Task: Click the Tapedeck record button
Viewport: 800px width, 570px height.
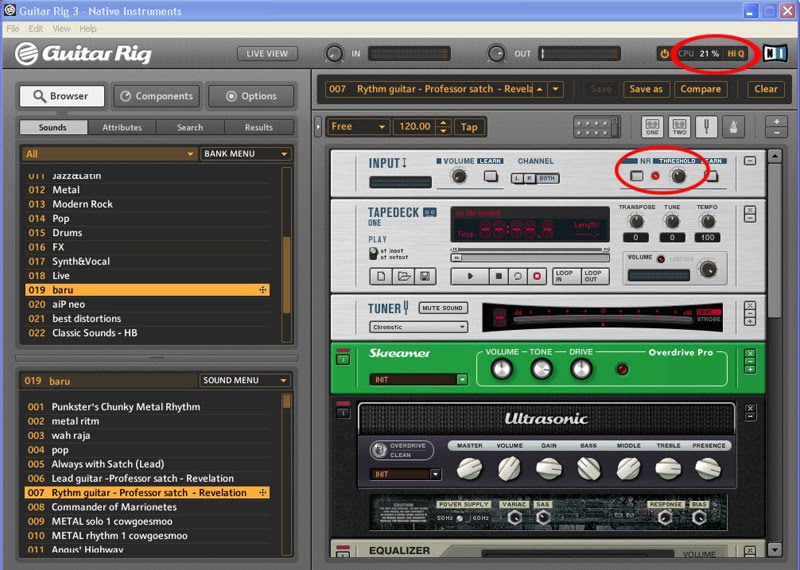Action: click(x=537, y=276)
